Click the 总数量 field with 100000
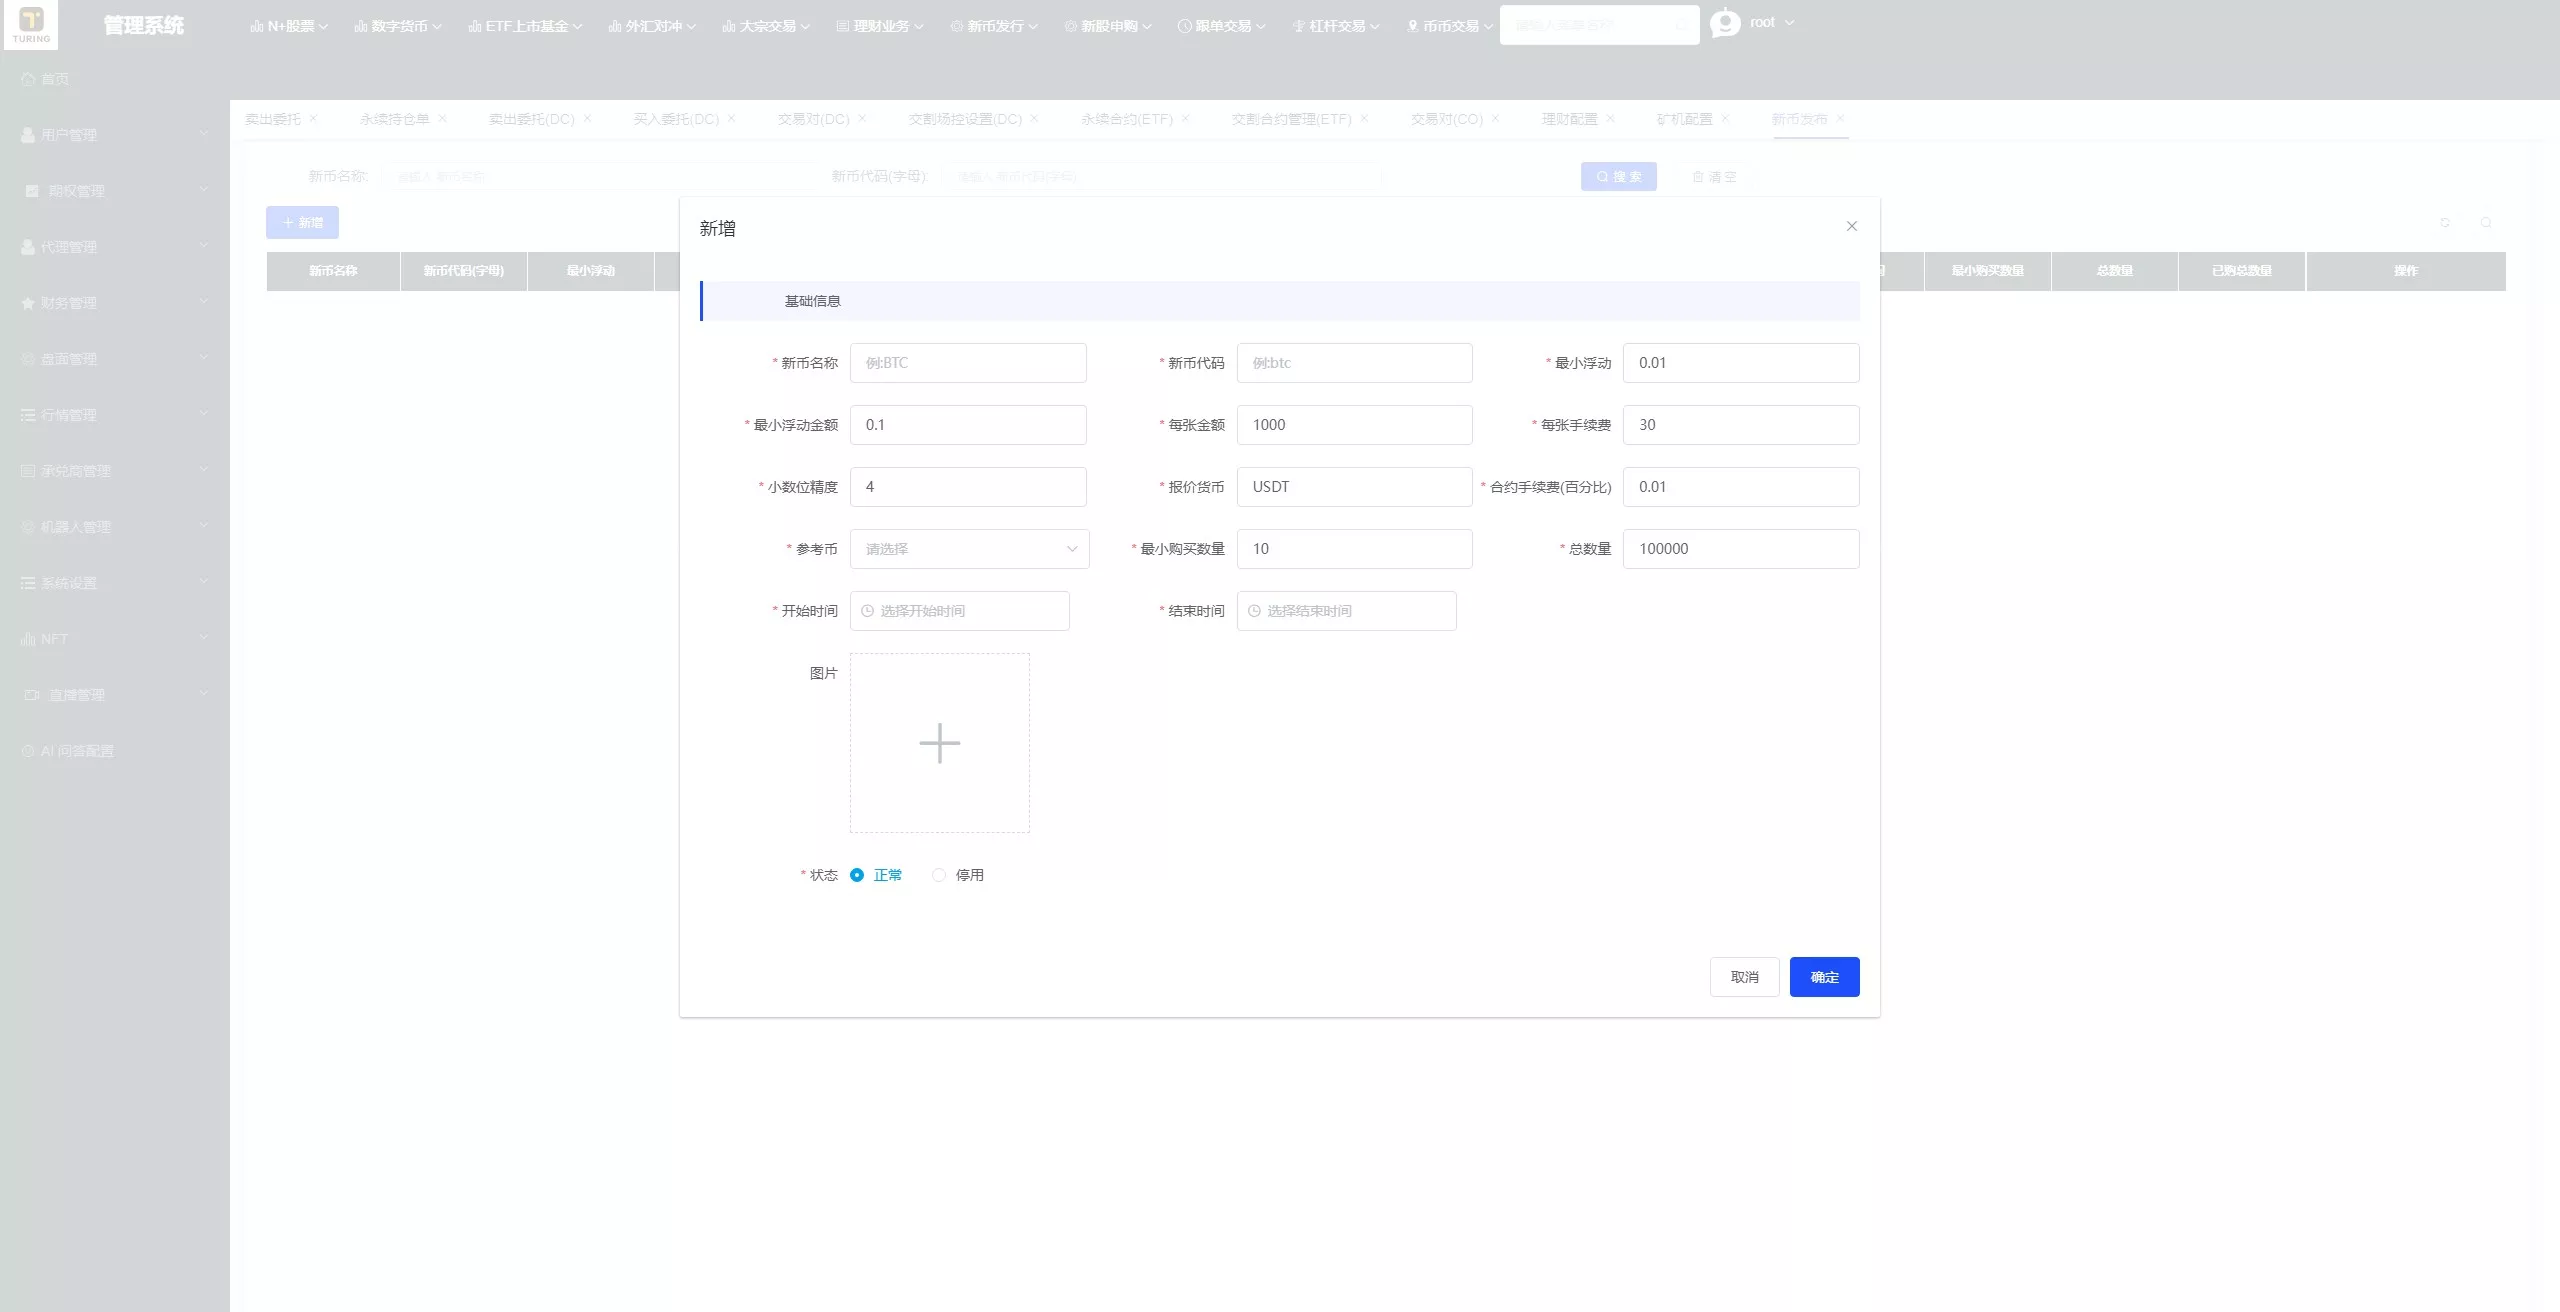Image resolution: width=2560 pixels, height=1312 pixels. [x=1741, y=549]
